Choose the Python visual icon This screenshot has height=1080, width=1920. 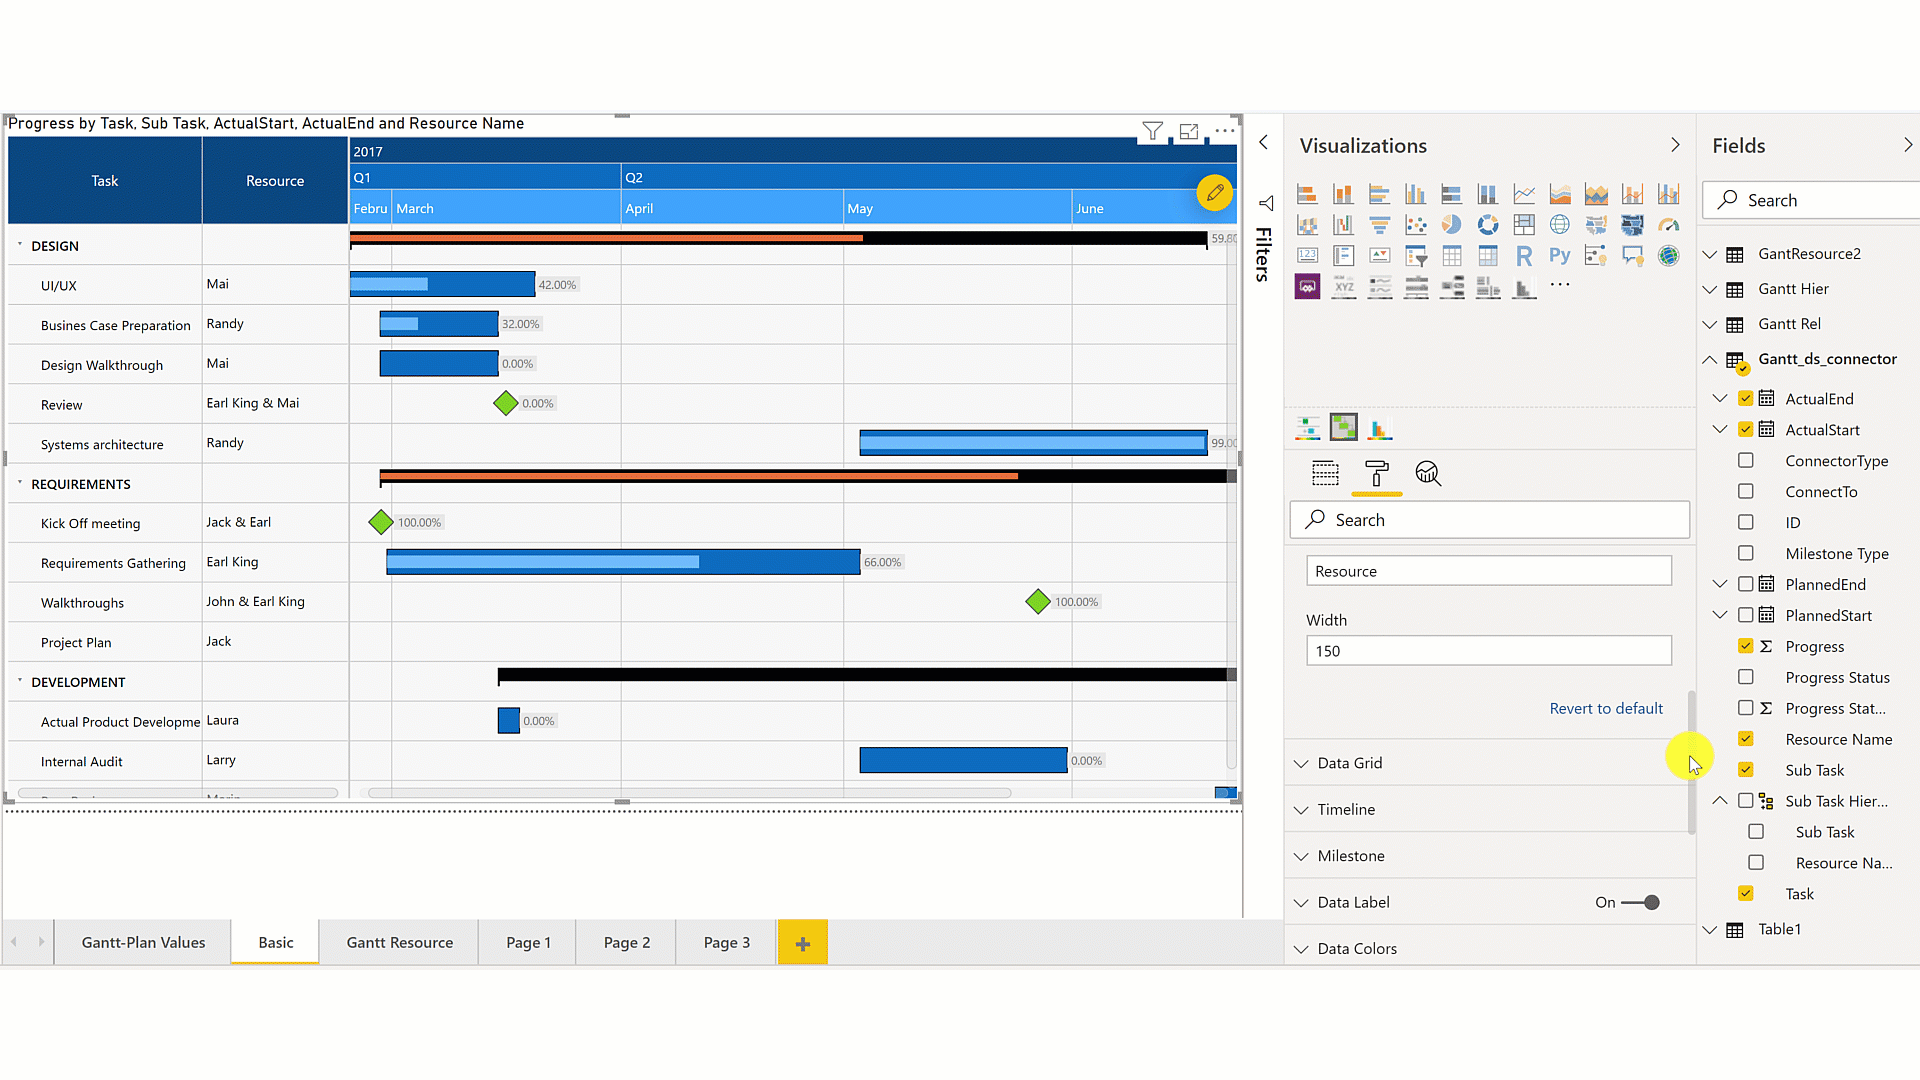click(x=1559, y=256)
